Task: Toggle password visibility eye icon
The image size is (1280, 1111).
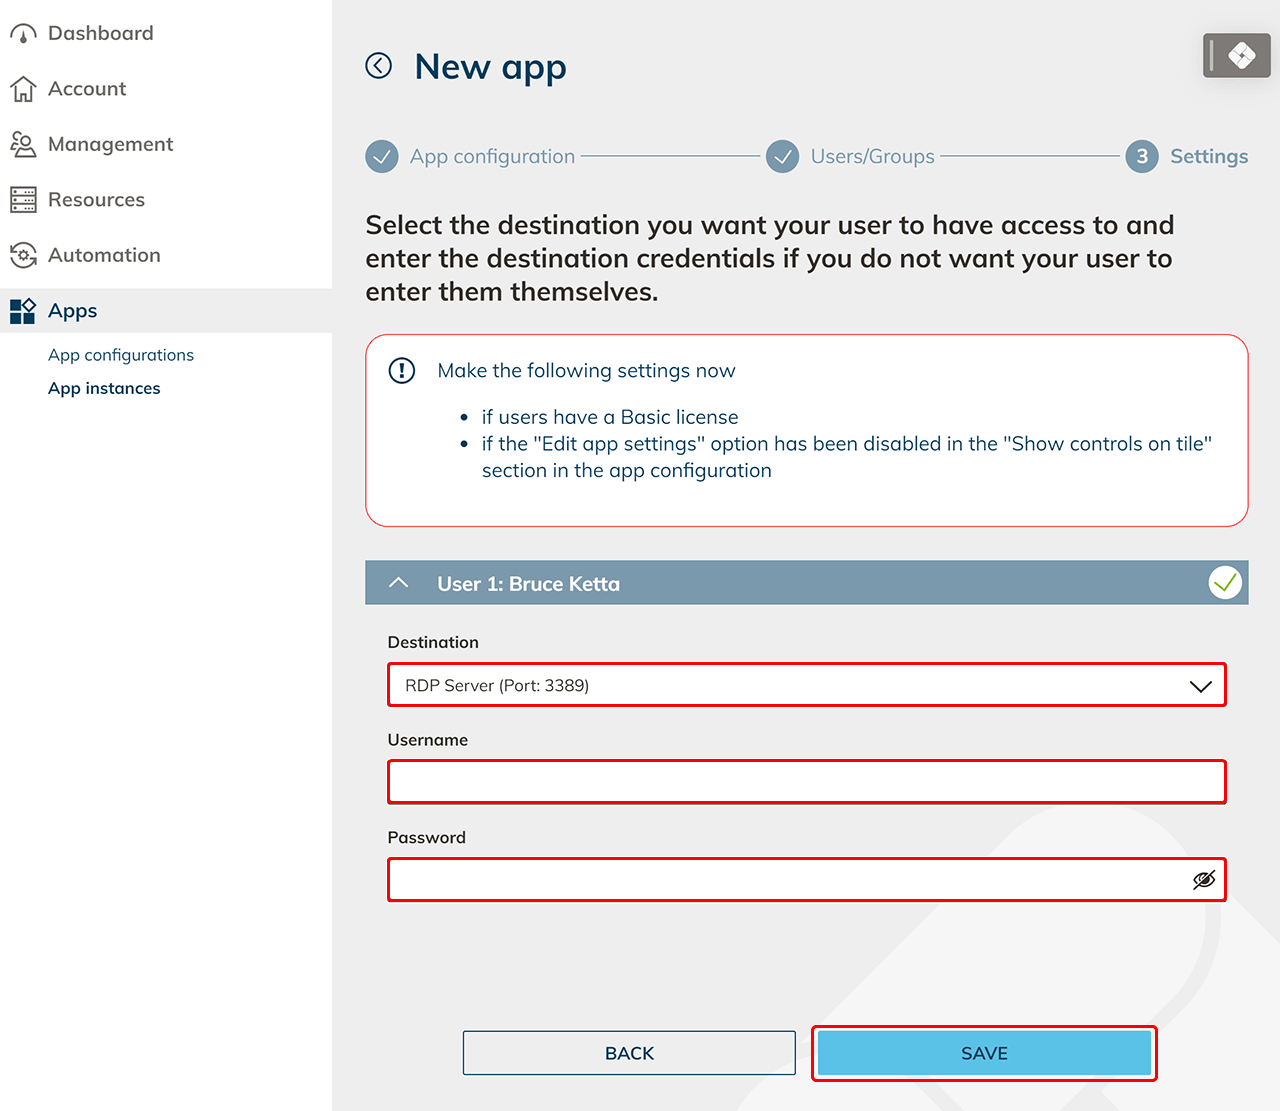Action: [x=1204, y=880]
